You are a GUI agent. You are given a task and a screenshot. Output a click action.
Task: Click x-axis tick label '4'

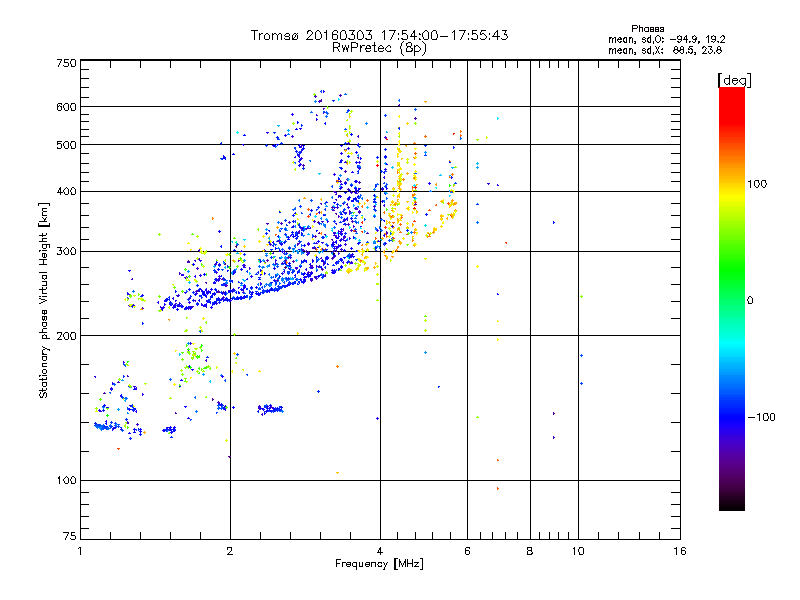380,551
